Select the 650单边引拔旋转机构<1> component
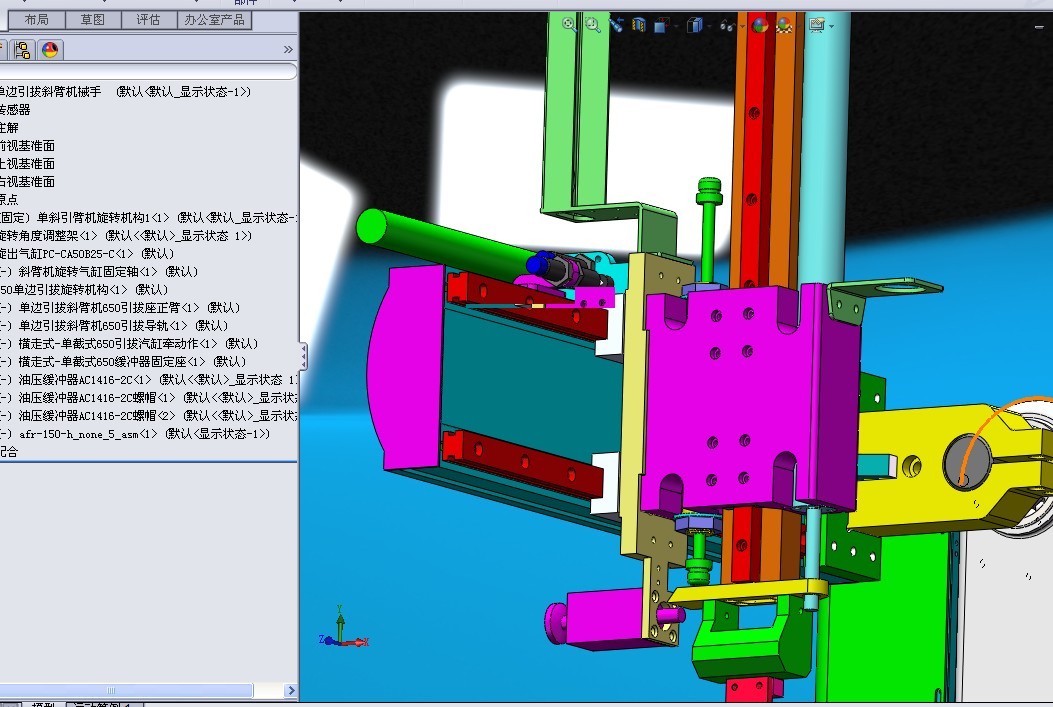The image size is (1053, 707). click(x=84, y=289)
